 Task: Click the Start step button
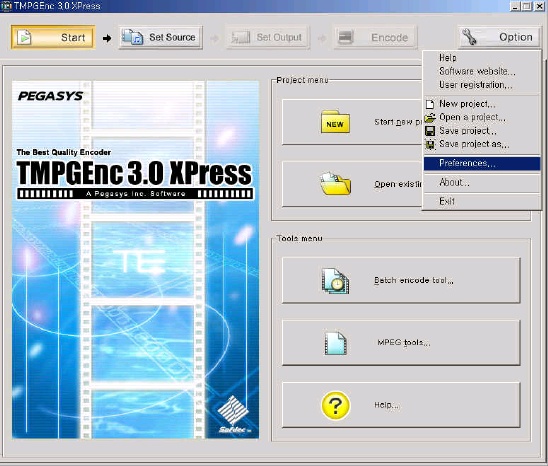[x=53, y=37]
